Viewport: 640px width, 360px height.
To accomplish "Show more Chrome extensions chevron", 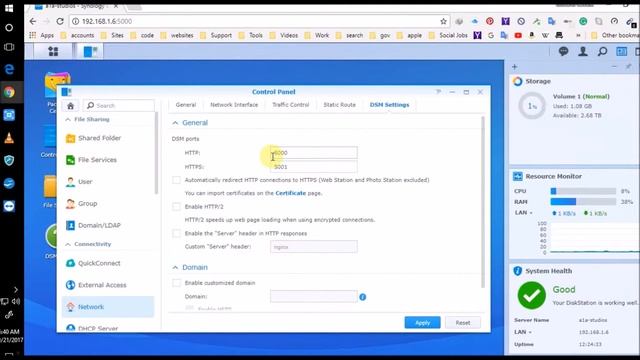I will pyautogui.click(x=578, y=36).
